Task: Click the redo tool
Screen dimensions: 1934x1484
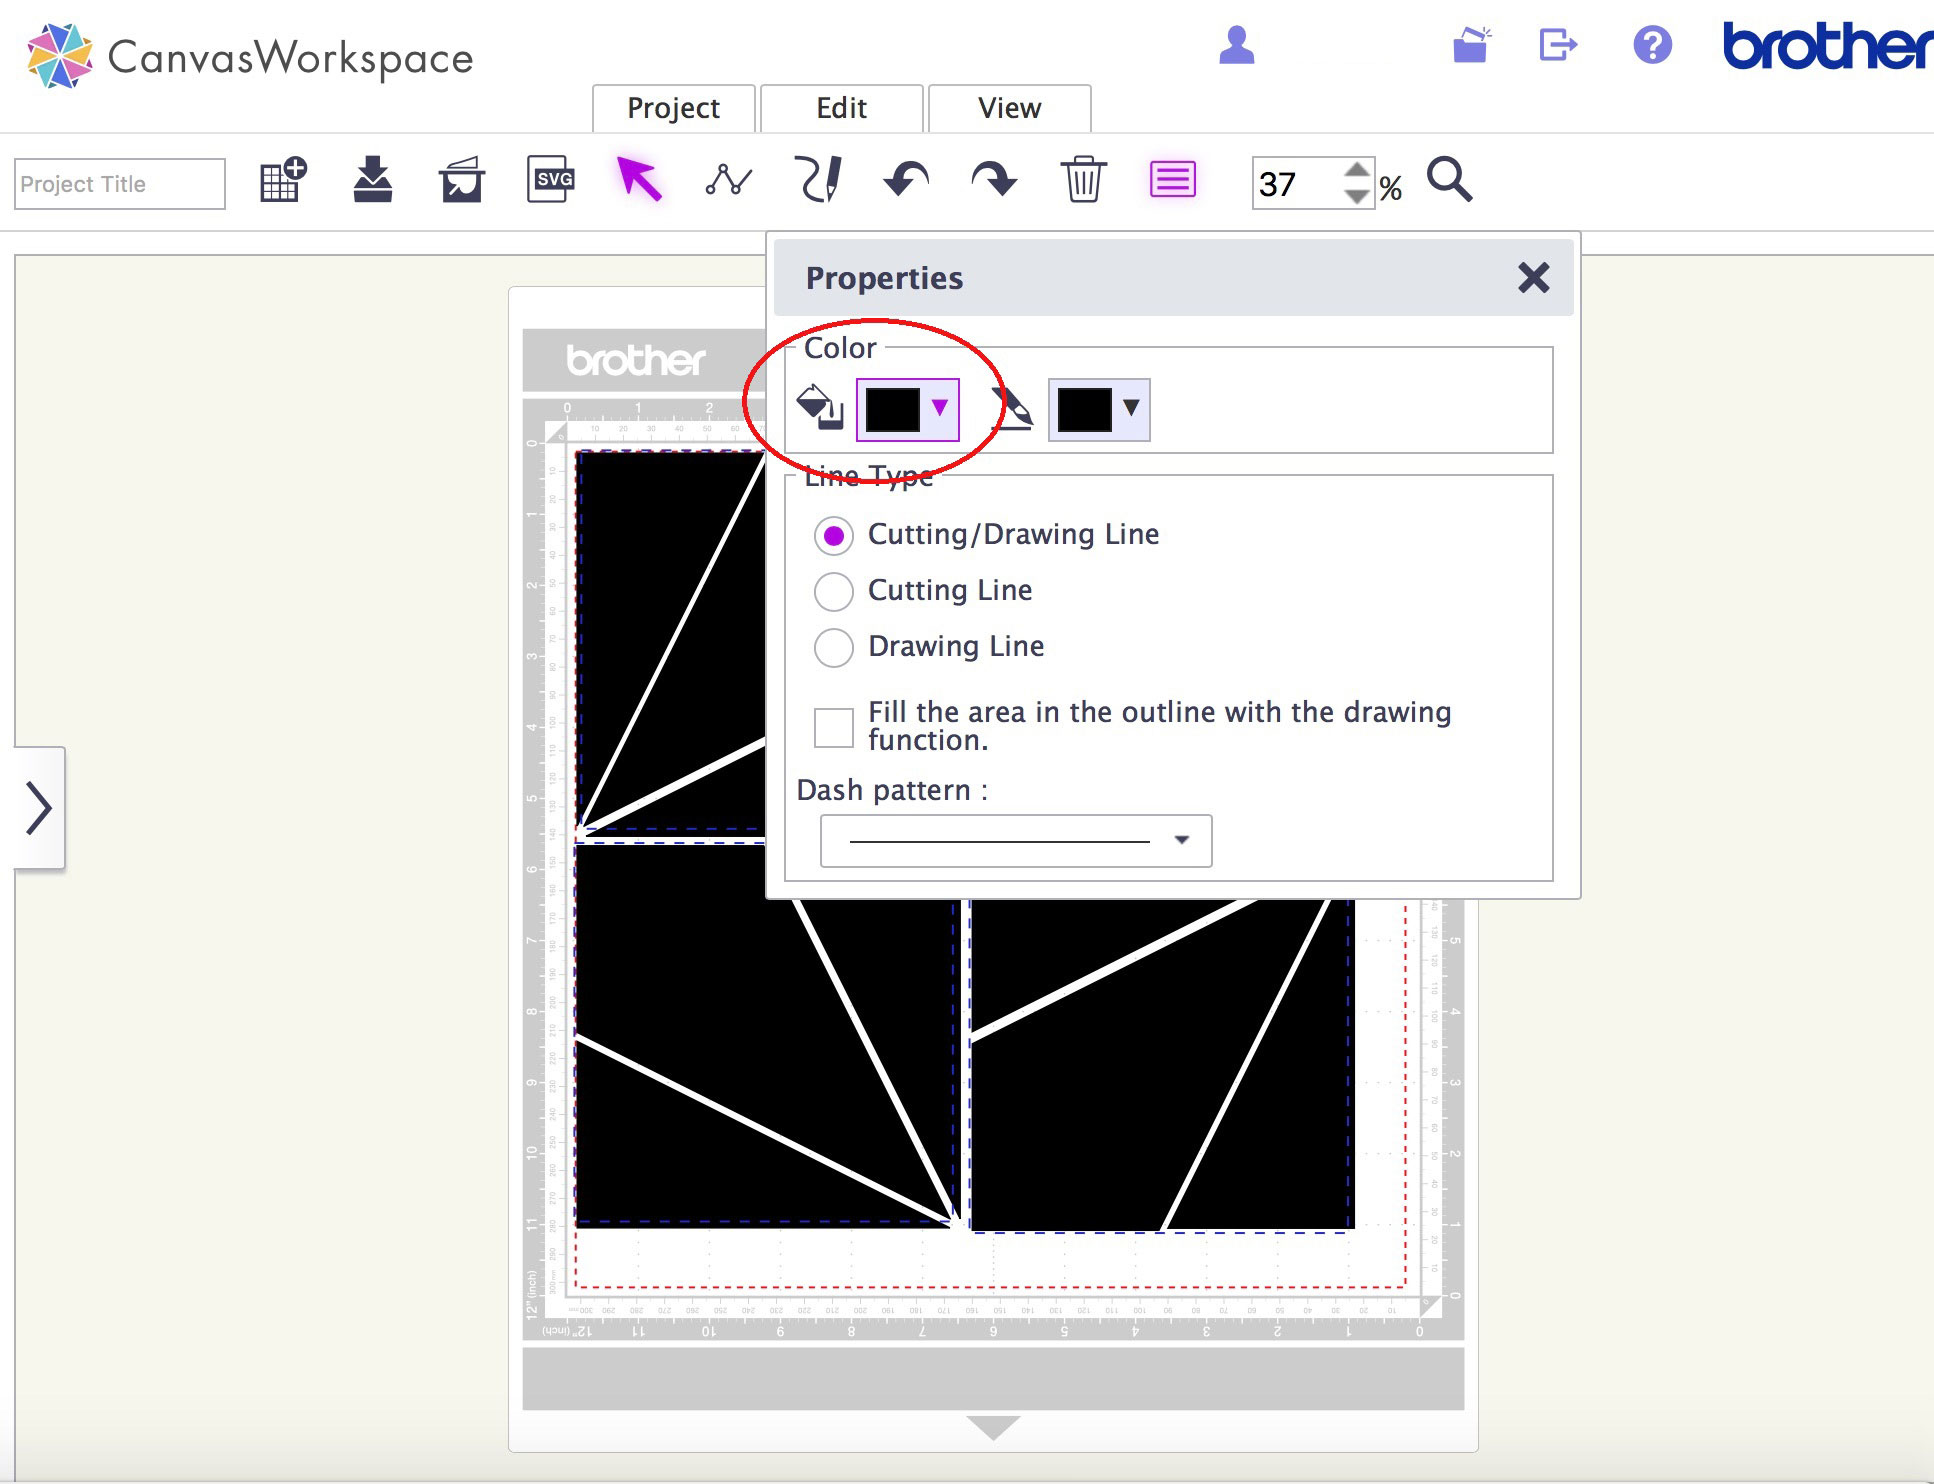Action: 996,179
